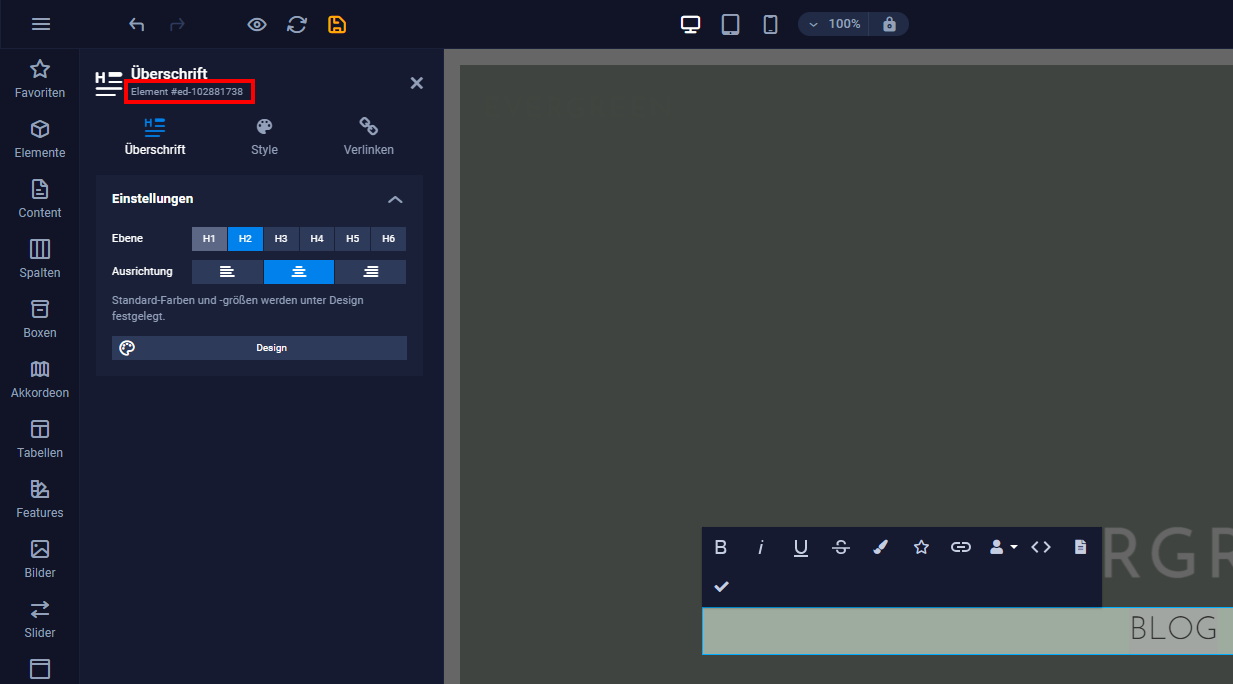Viewport: 1233px width, 684px height.
Task: Open the hamburger main menu
Action: pos(41,24)
